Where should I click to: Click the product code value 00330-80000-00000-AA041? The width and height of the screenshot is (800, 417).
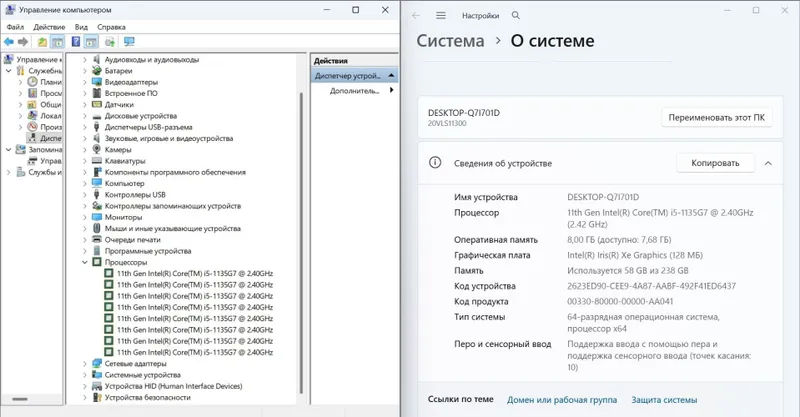[620, 301]
